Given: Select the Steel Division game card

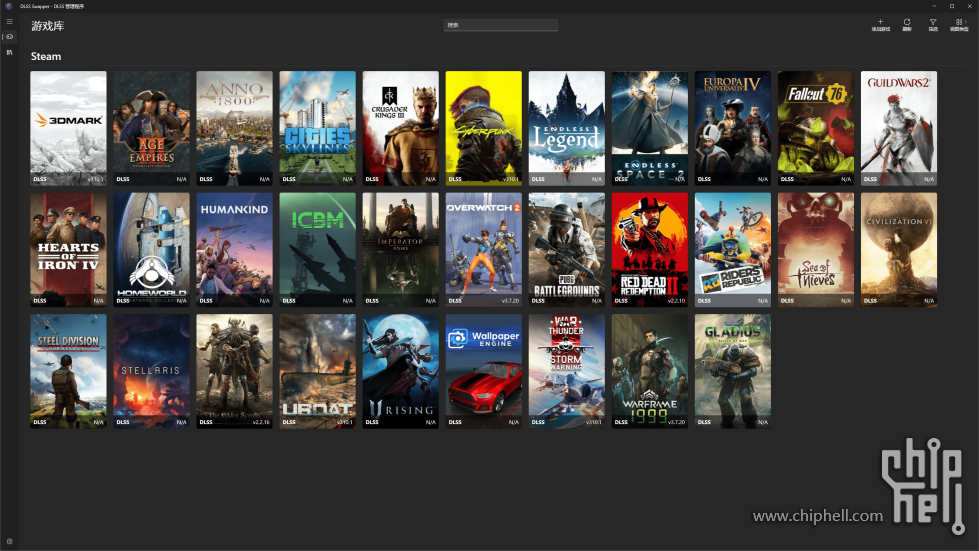Looking at the screenshot, I should [68, 371].
